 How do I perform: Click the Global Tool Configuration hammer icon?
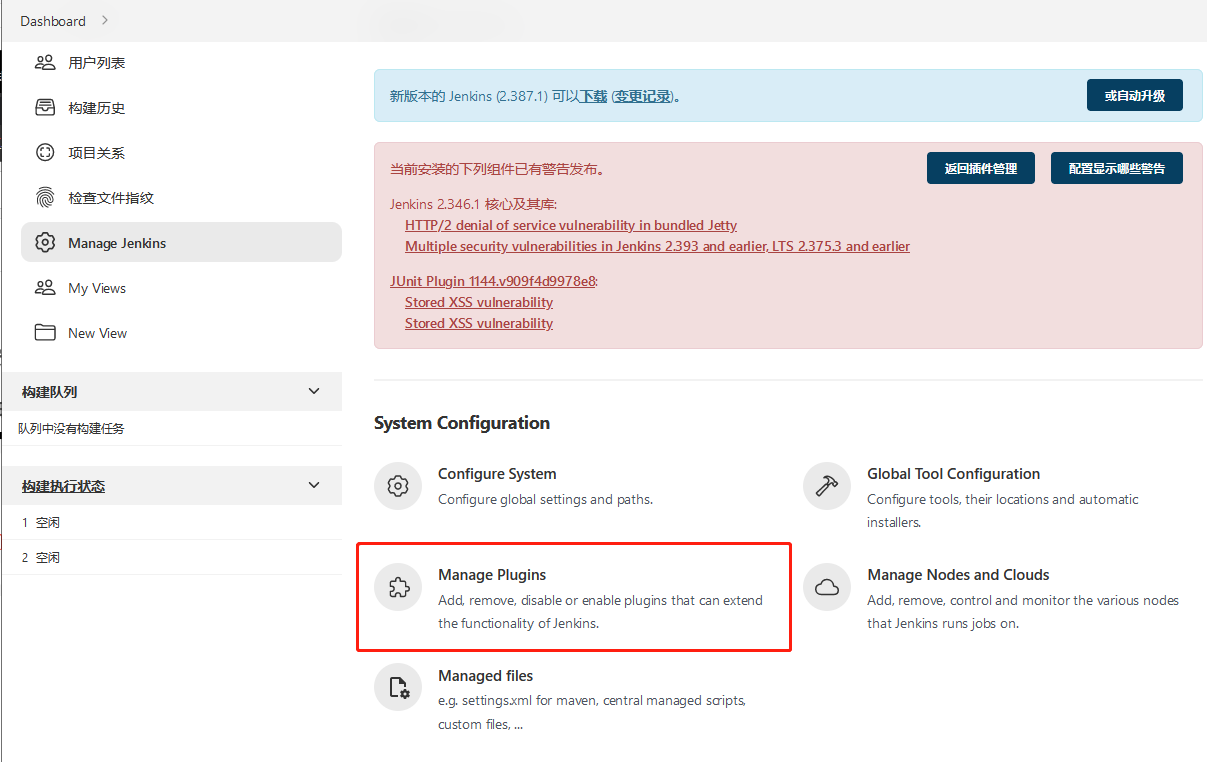pos(827,486)
